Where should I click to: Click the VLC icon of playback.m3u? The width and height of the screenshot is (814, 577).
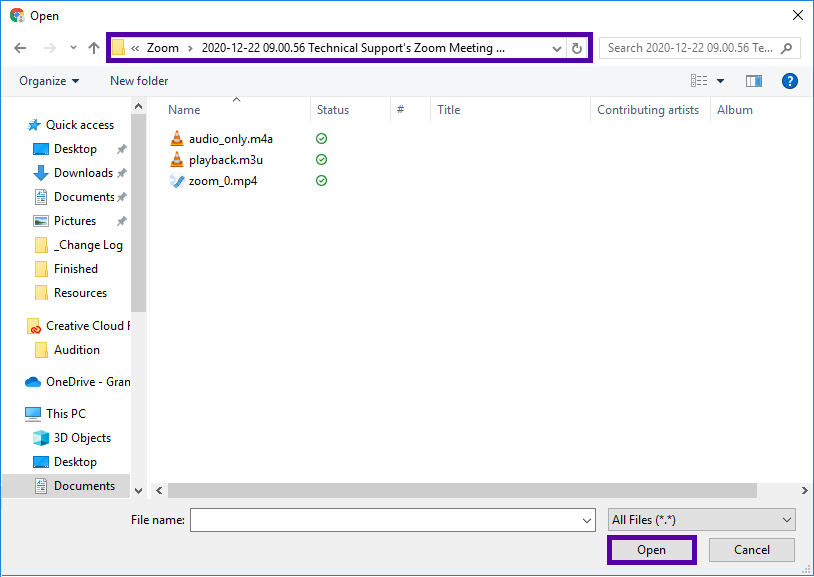177,159
